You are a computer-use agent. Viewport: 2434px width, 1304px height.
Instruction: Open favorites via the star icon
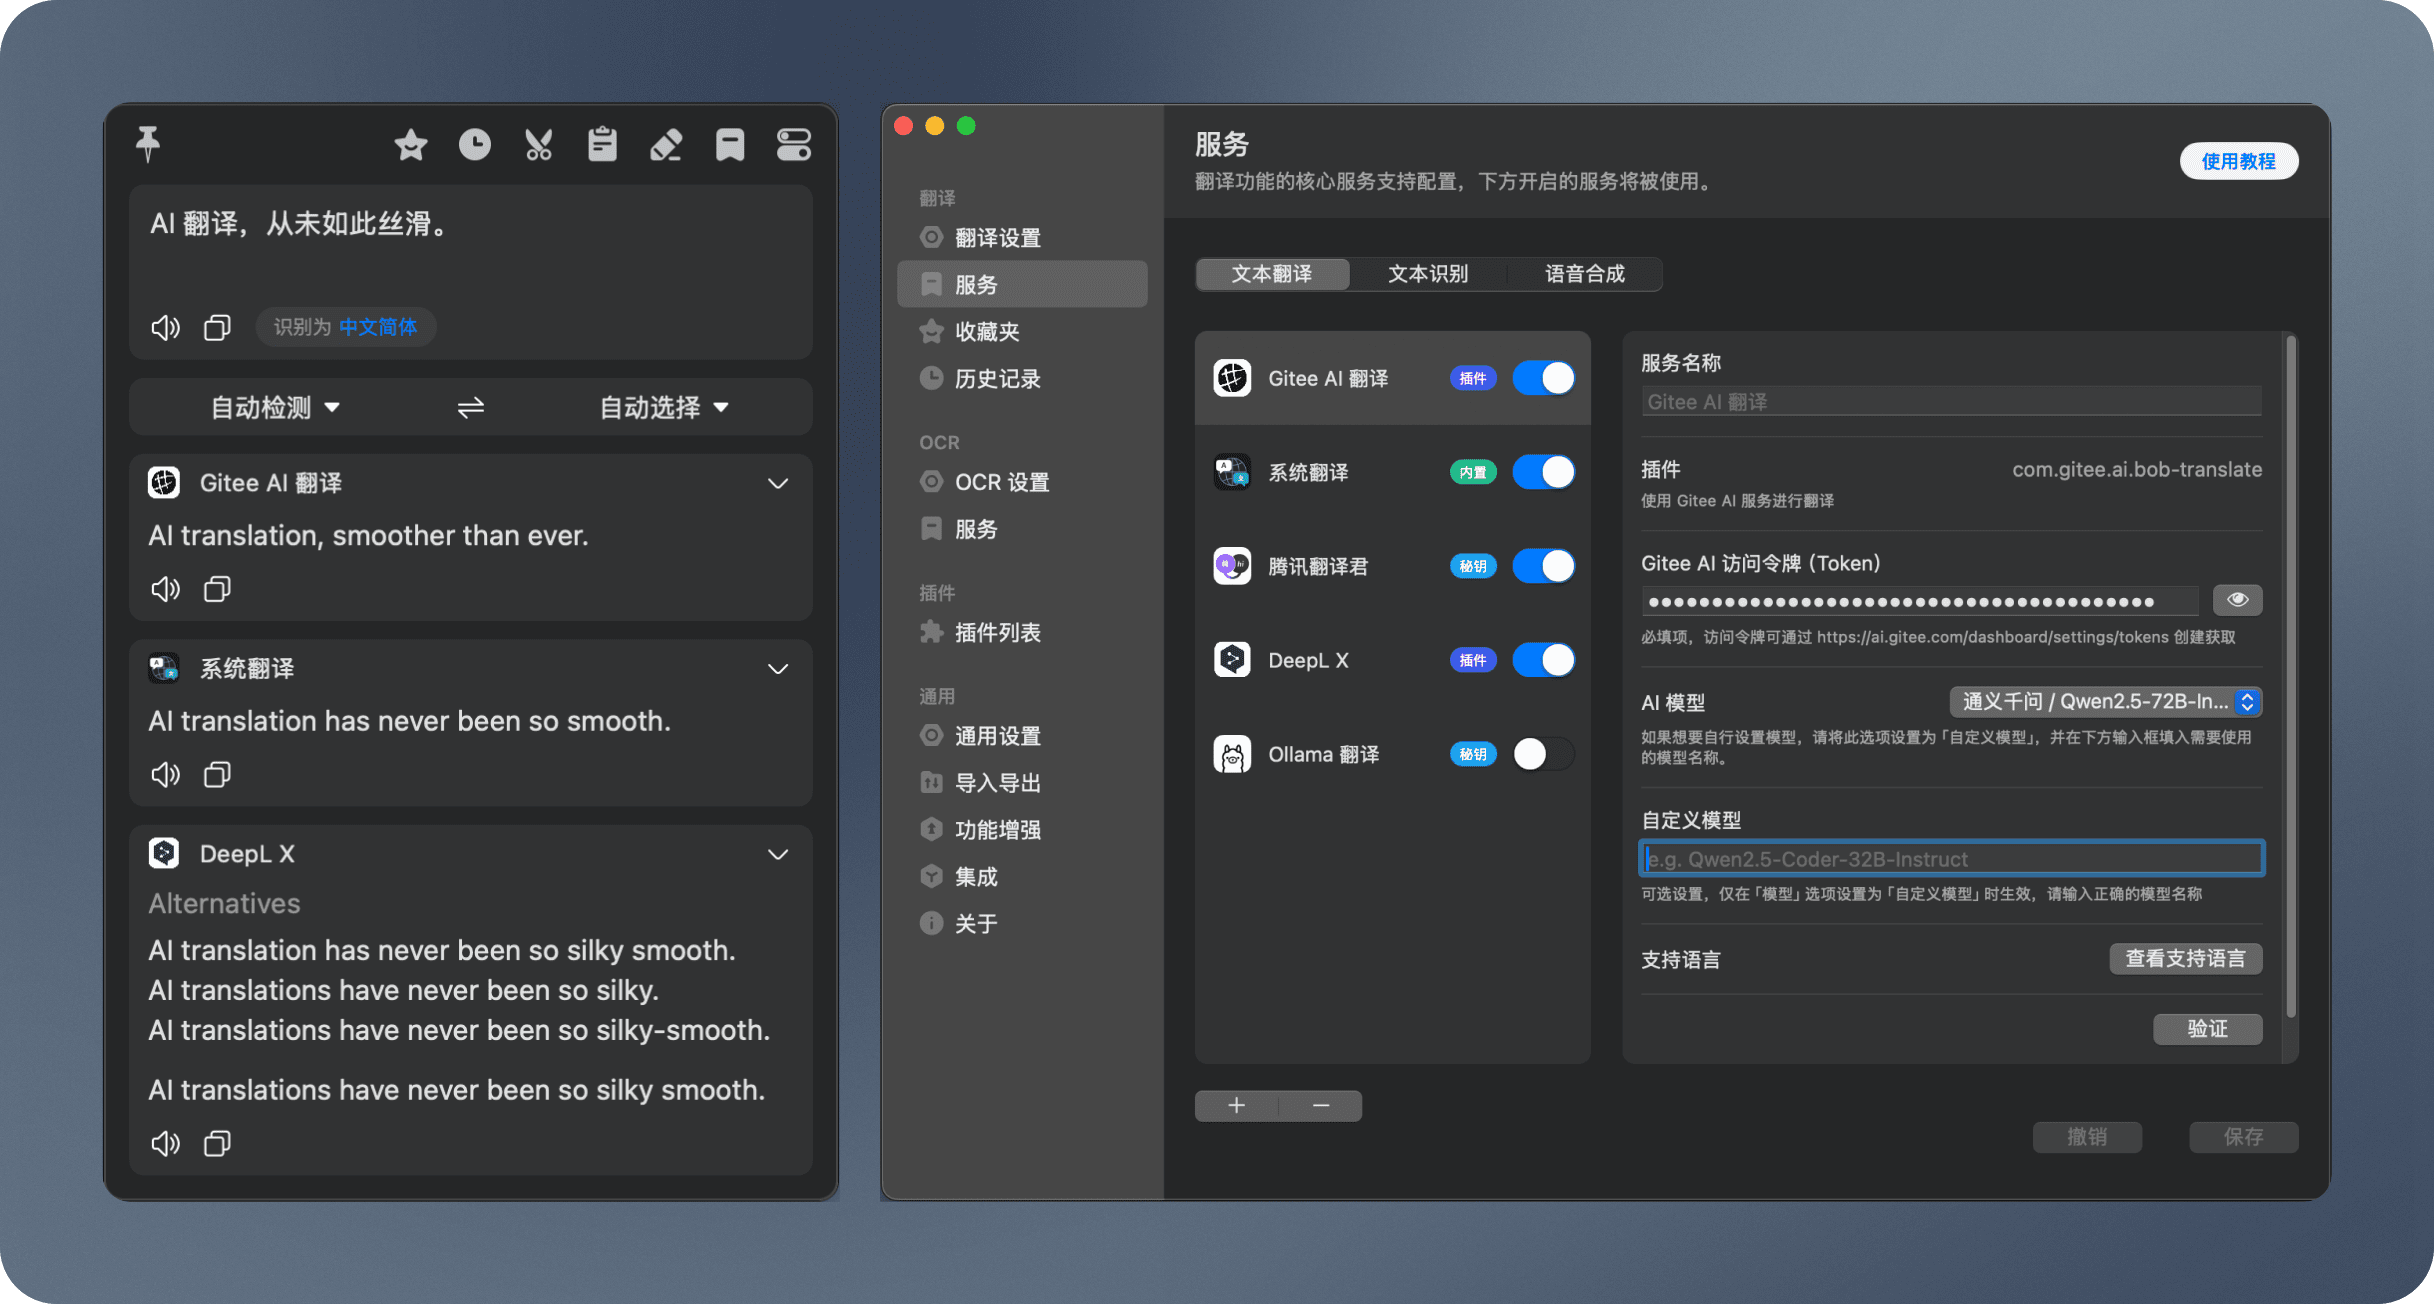pyautogui.click(x=410, y=145)
